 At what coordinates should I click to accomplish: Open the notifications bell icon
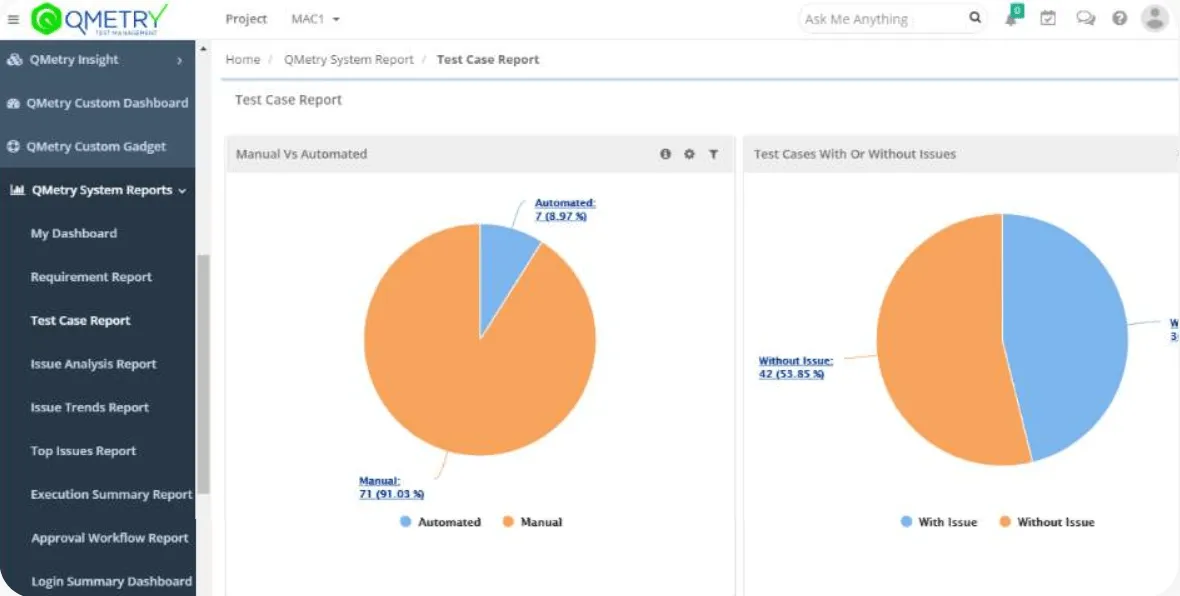pyautogui.click(x=1011, y=18)
